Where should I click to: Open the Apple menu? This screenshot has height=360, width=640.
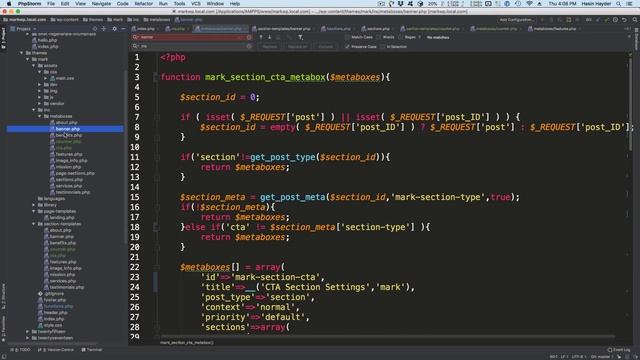coord(9,4)
